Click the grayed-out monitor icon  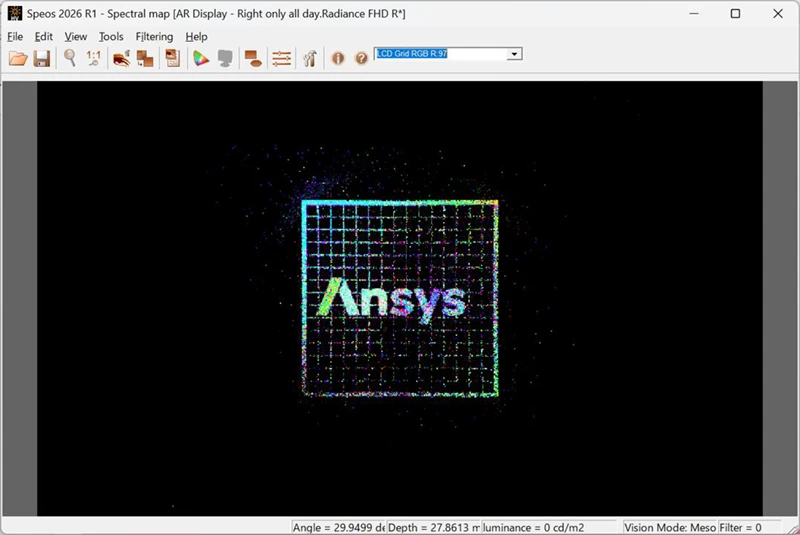point(225,59)
